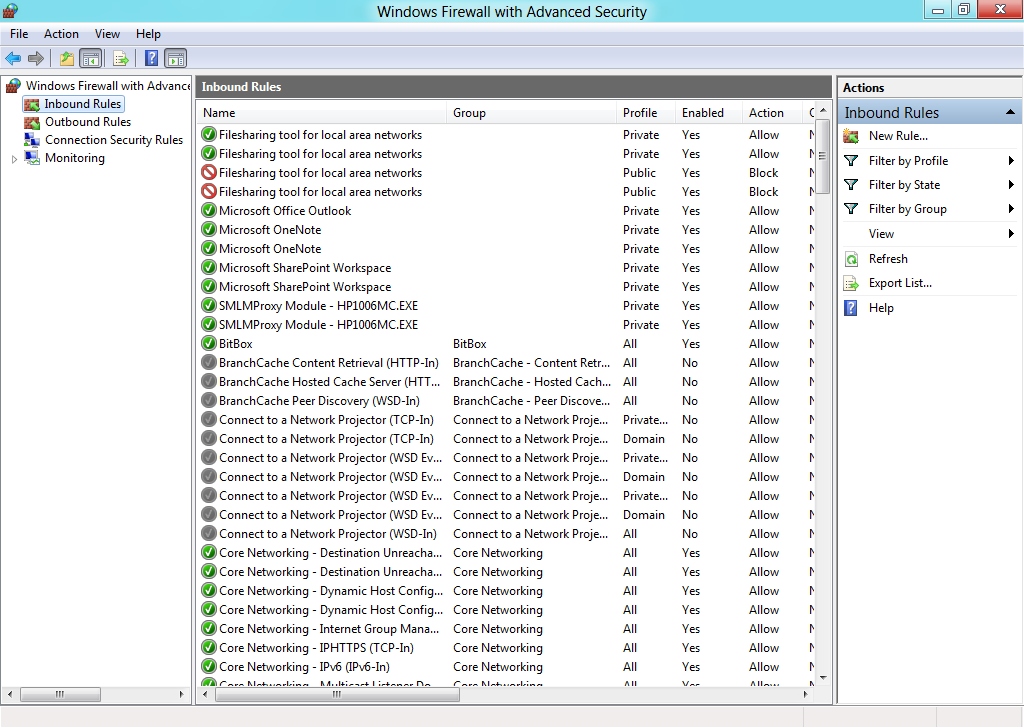Open the View menu in menu bar
This screenshot has width=1024, height=728.
pyautogui.click(x=107, y=34)
